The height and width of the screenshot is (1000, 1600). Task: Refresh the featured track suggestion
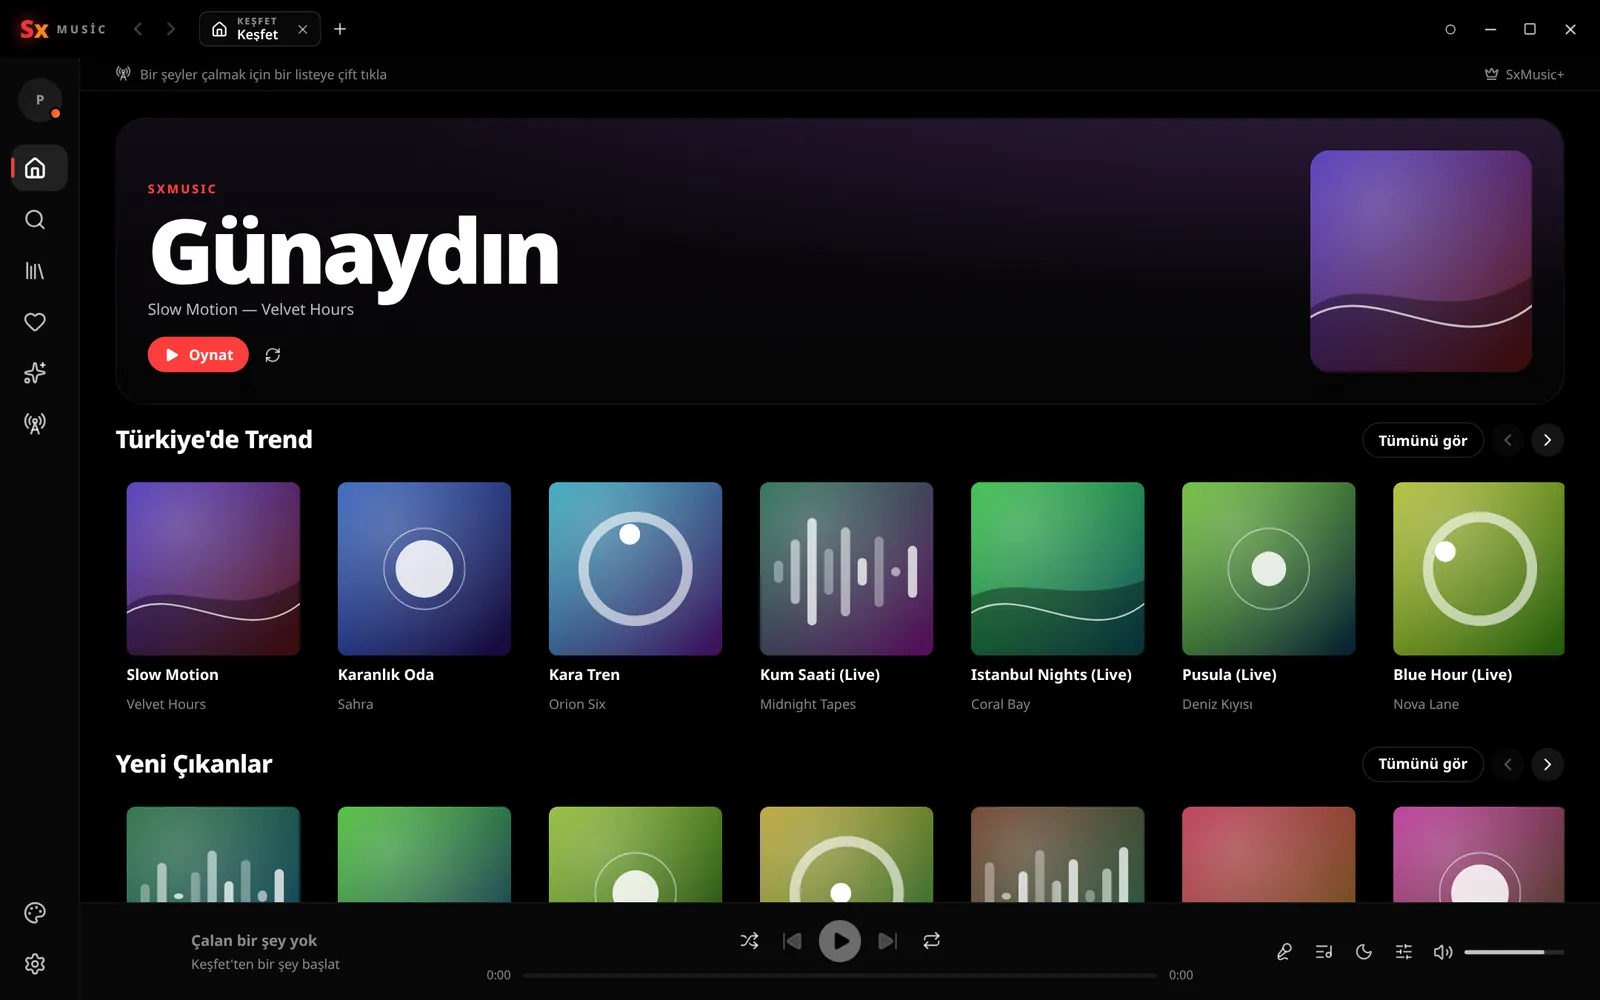[x=273, y=355]
